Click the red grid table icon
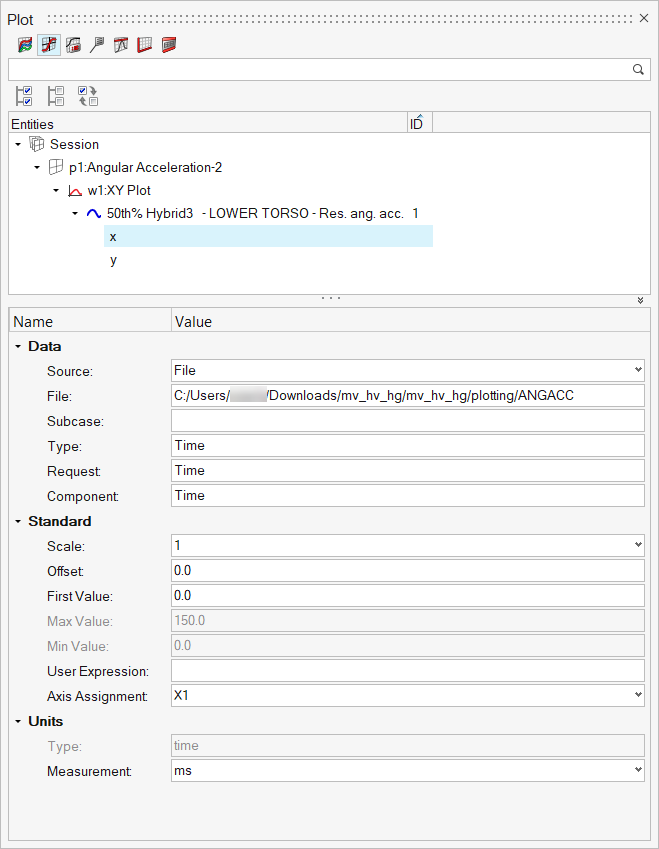 point(145,44)
